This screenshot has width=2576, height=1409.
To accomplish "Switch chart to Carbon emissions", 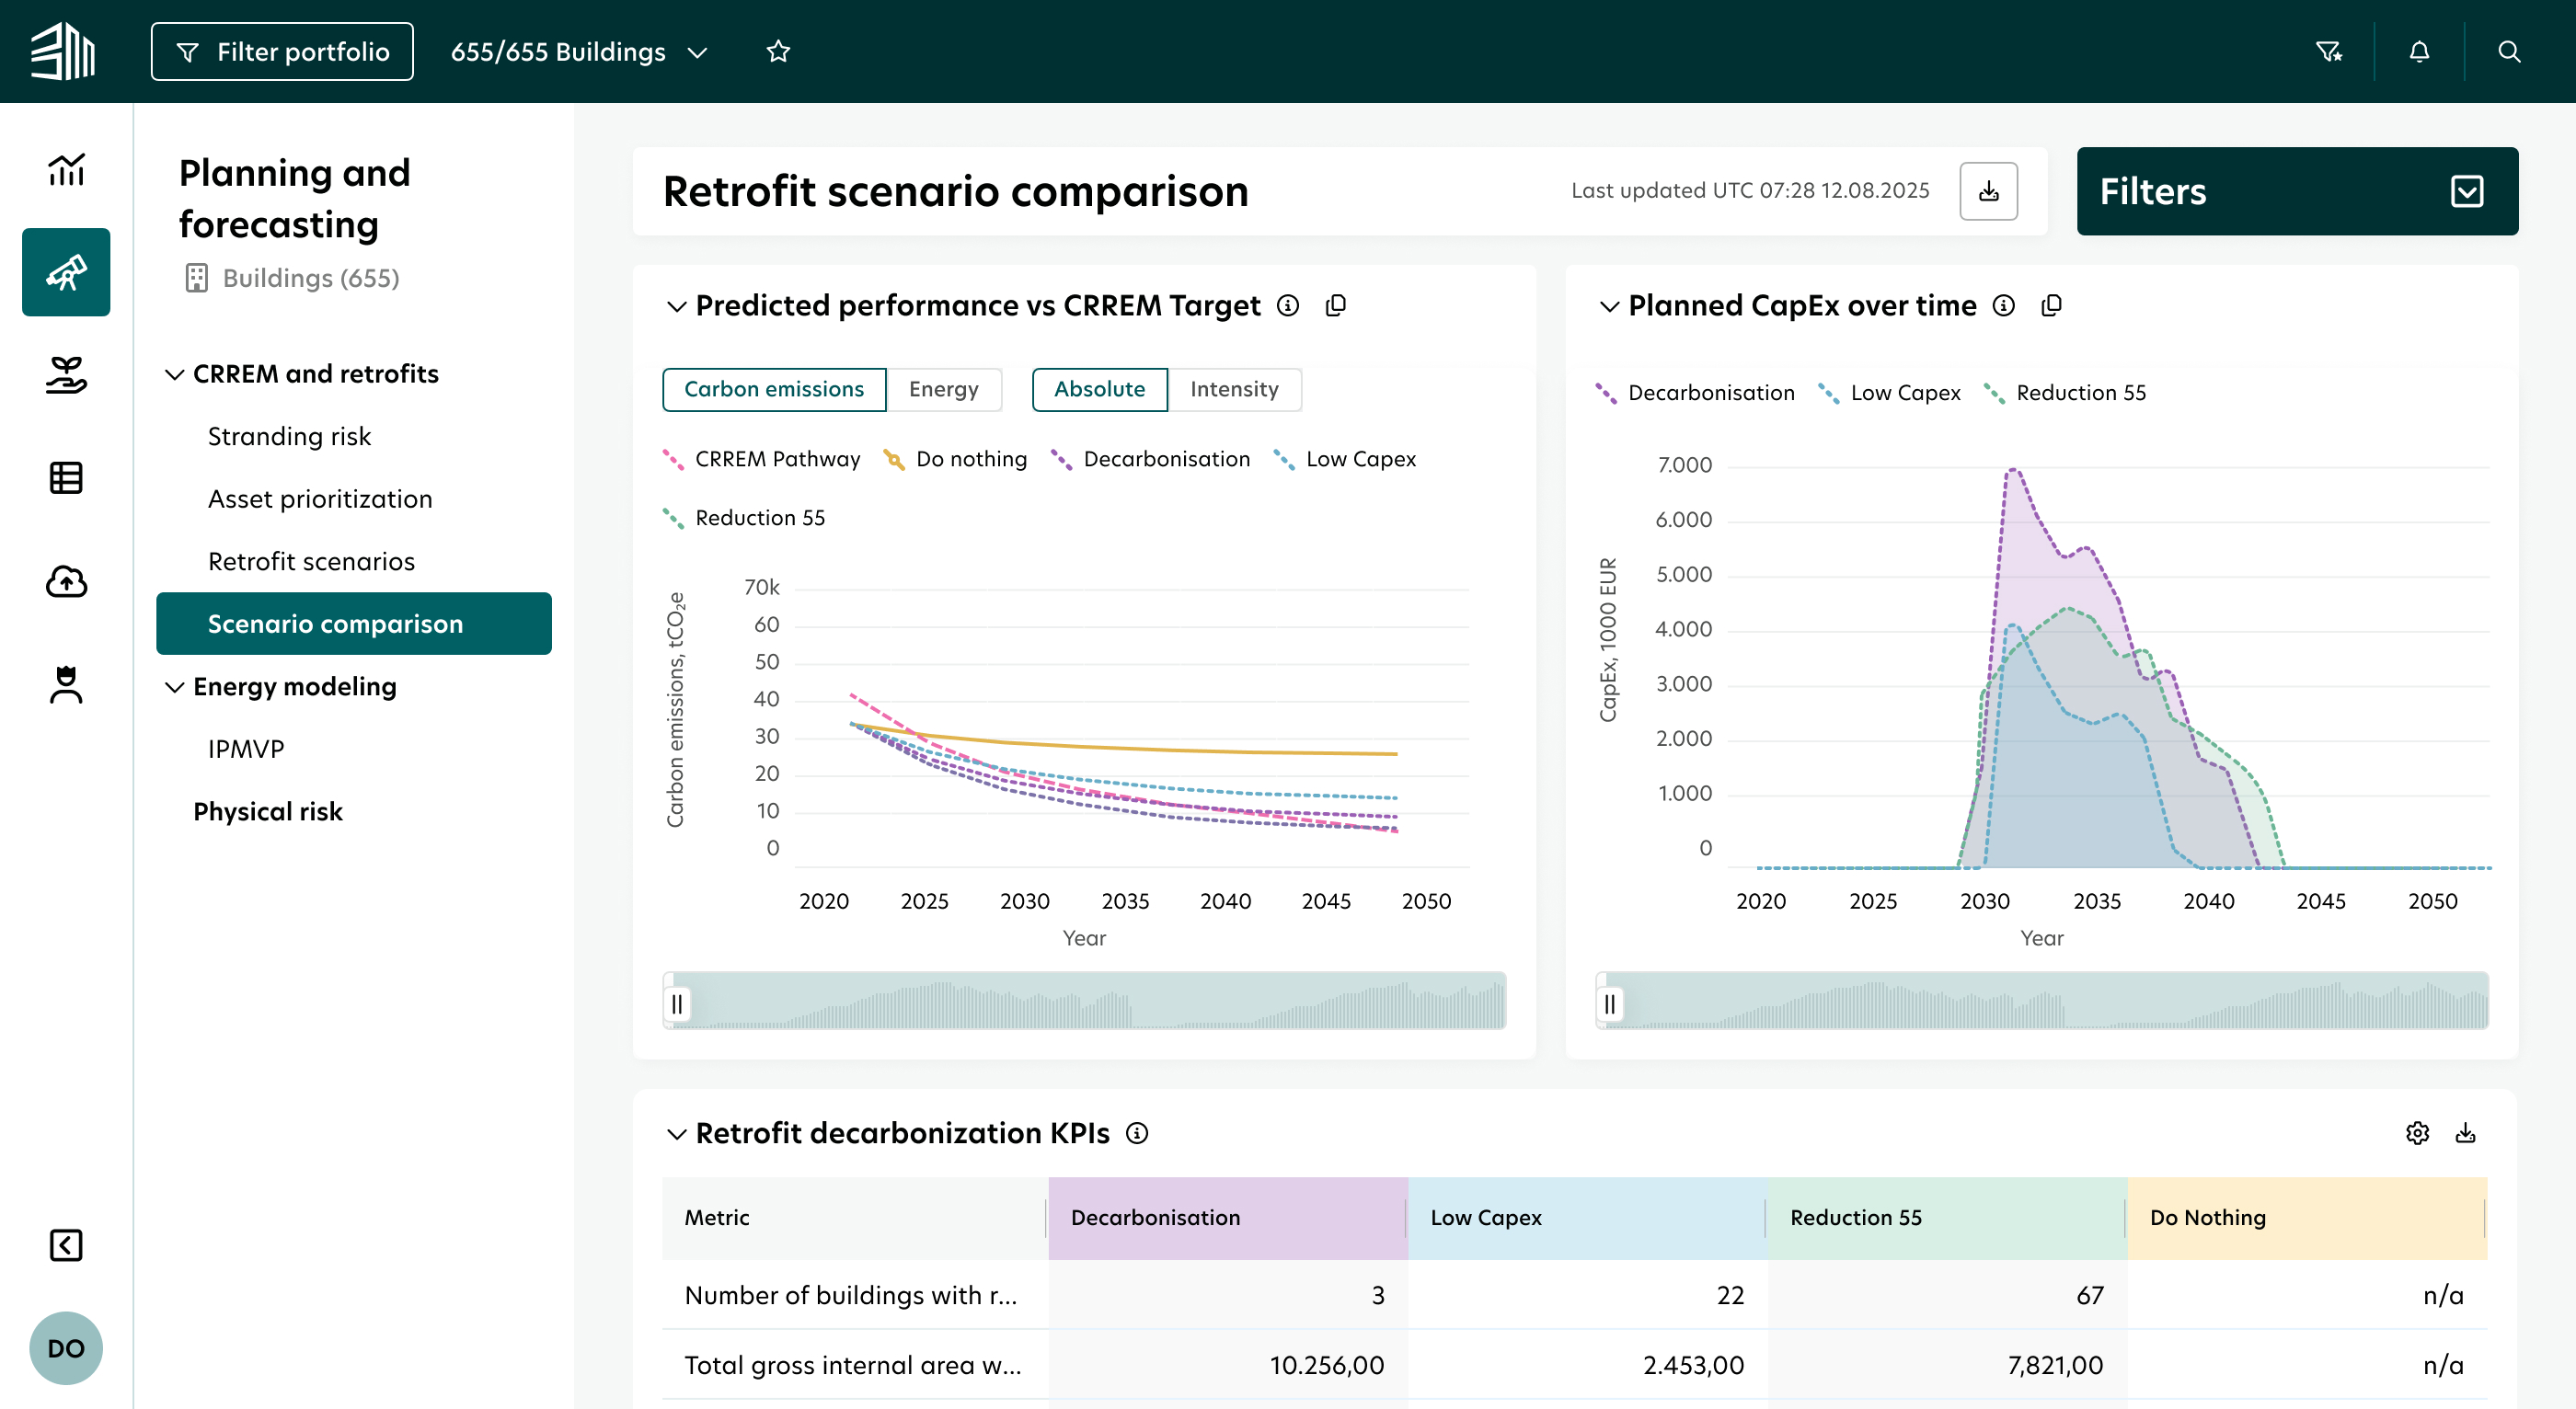I will 774,389.
